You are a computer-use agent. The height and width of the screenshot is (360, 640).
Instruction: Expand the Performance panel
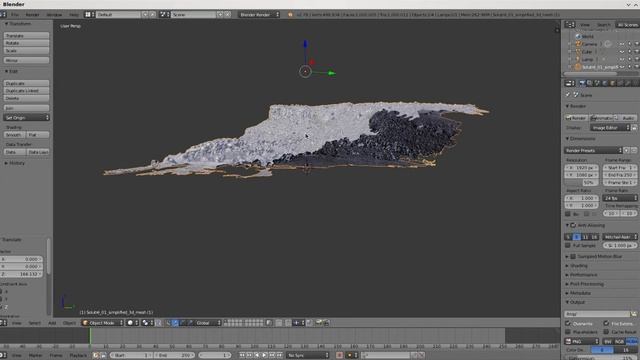(x=584, y=275)
